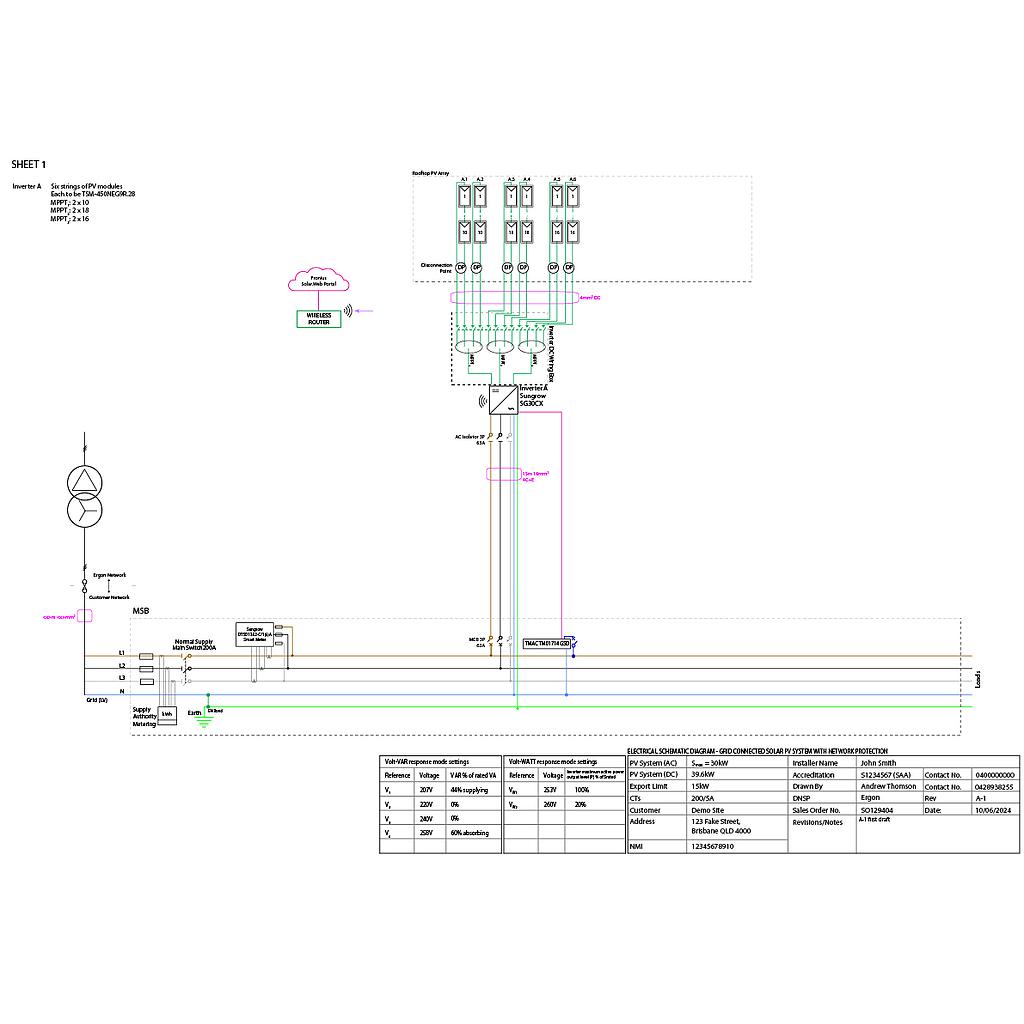Select the 'Demo Site' customer value
This screenshot has height=1024, width=1024.
[x=707, y=810]
